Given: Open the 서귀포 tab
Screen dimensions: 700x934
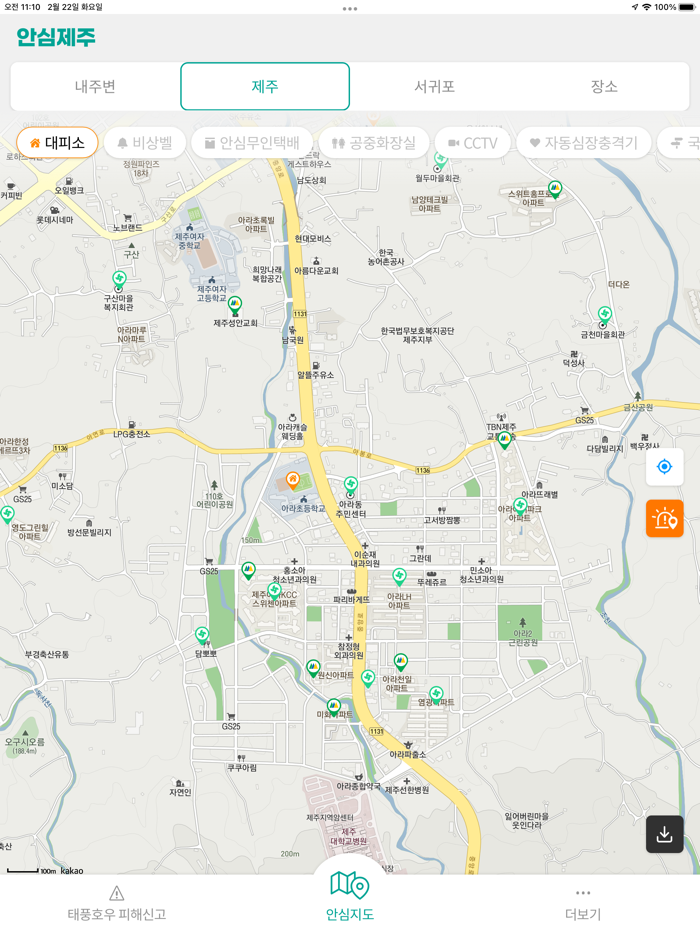Looking at the screenshot, I should point(435,86).
